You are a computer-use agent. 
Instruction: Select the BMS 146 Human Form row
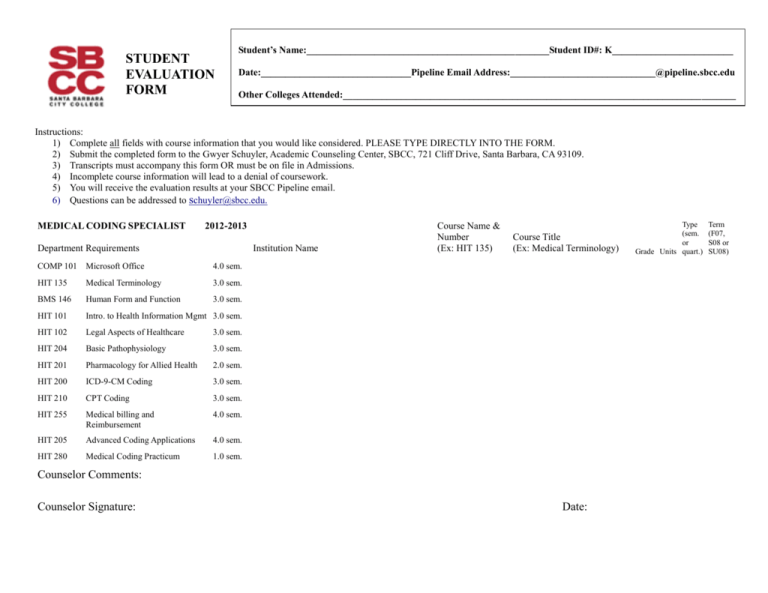(x=140, y=299)
